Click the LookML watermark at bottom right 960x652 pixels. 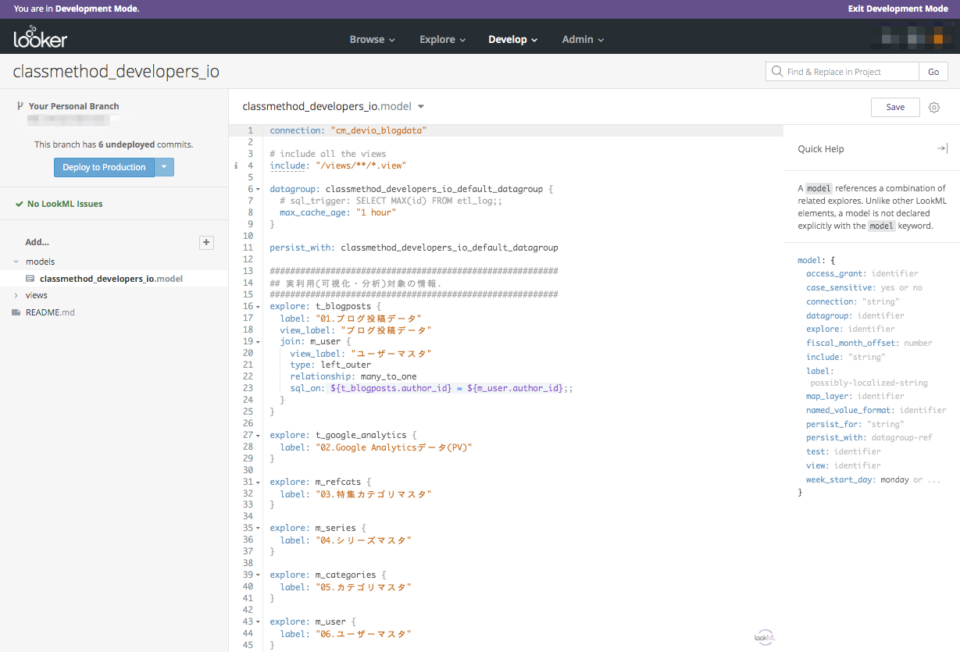(764, 636)
